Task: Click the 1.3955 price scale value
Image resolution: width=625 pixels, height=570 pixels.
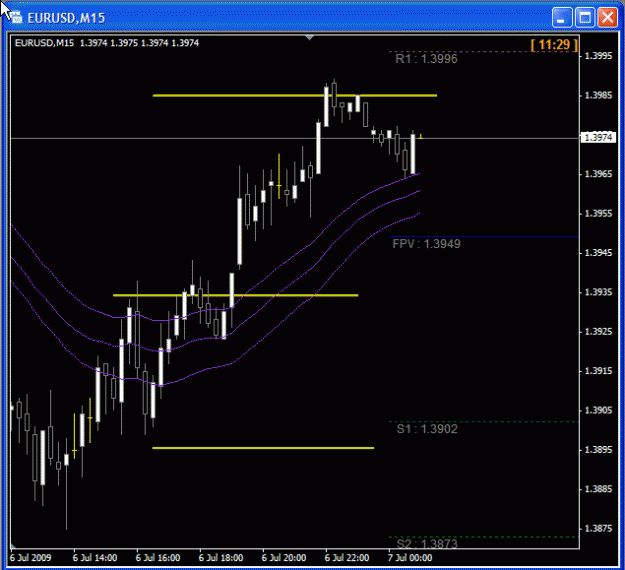Action: tap(598, 214)
